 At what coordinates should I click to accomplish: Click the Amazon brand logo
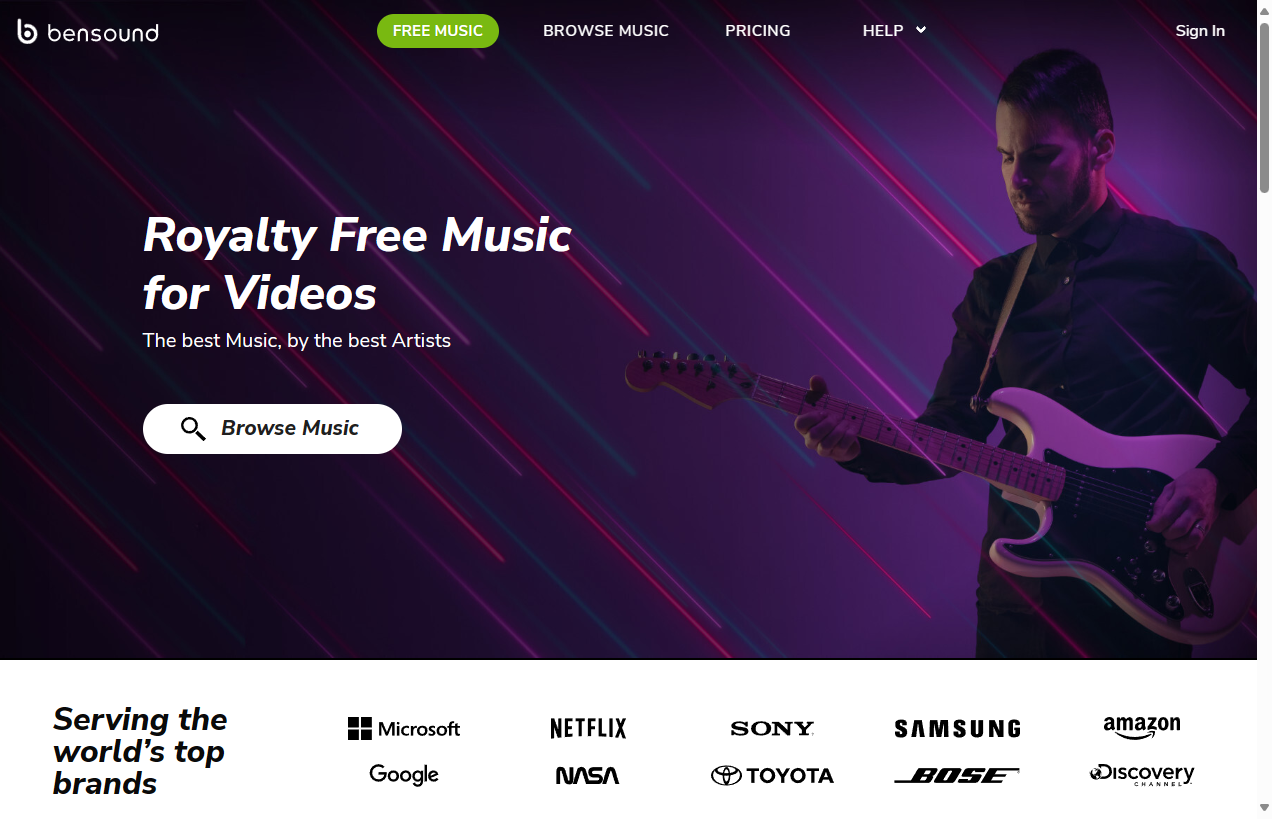pyautogui.click(x=1142, y=727)
